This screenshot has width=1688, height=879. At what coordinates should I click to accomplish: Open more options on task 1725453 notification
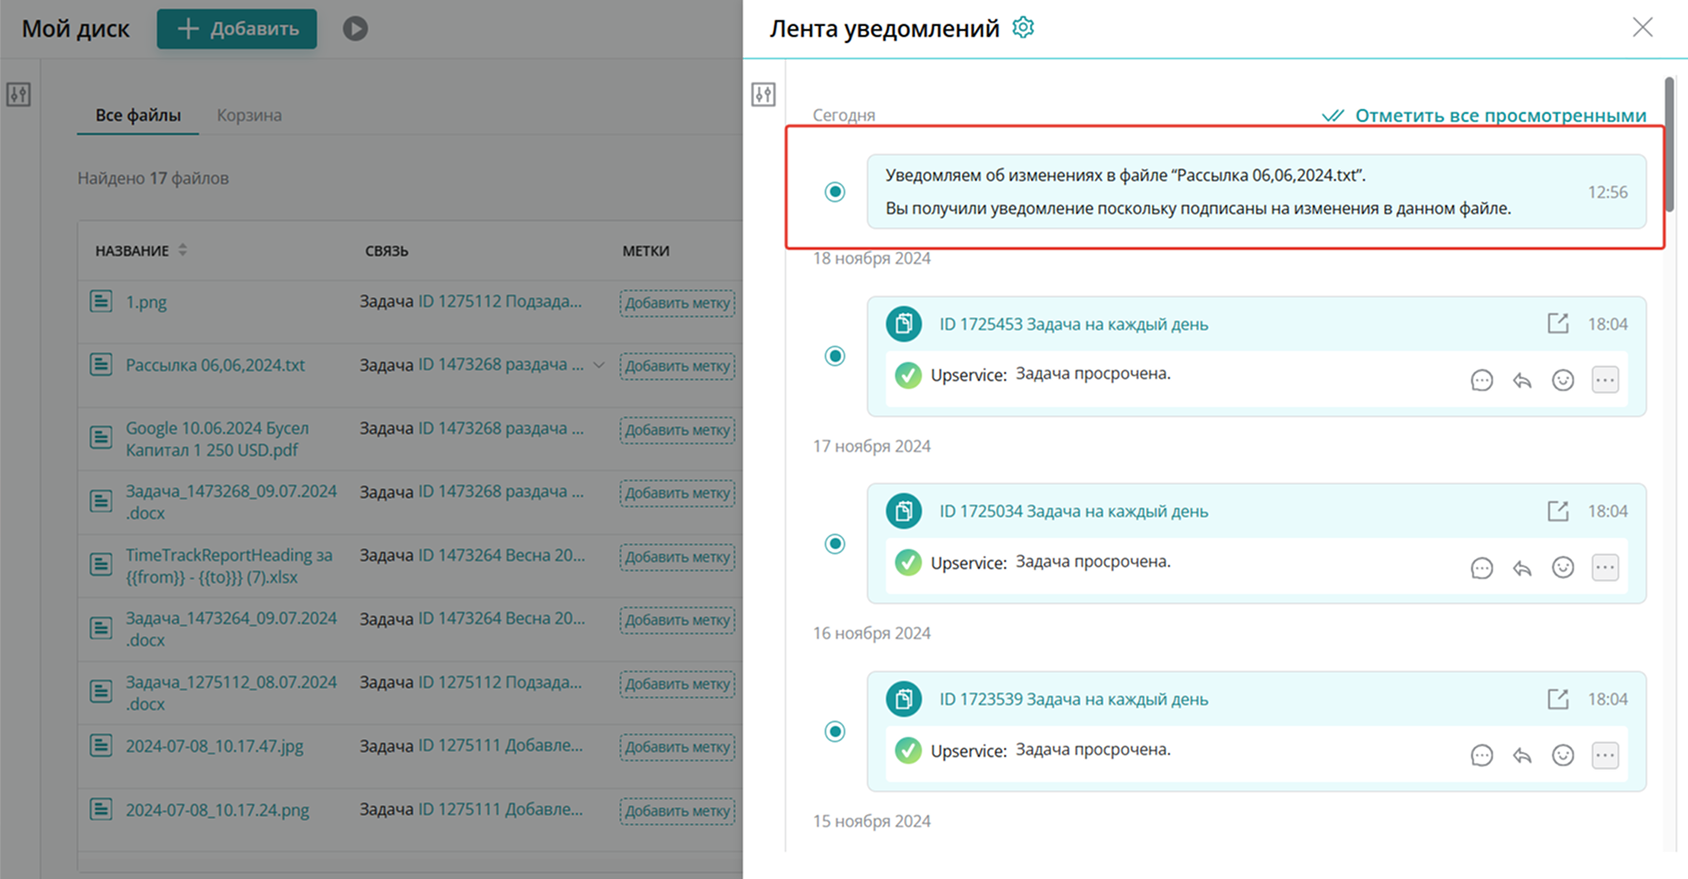click(x=1605, y=380)
